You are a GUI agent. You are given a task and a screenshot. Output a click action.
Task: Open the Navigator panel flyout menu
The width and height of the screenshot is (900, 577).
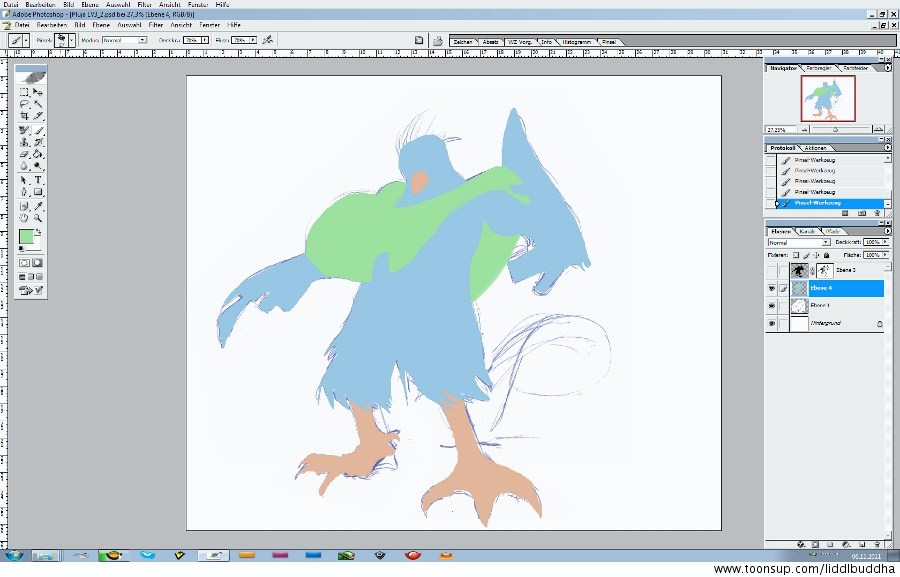tap(888, 68)
